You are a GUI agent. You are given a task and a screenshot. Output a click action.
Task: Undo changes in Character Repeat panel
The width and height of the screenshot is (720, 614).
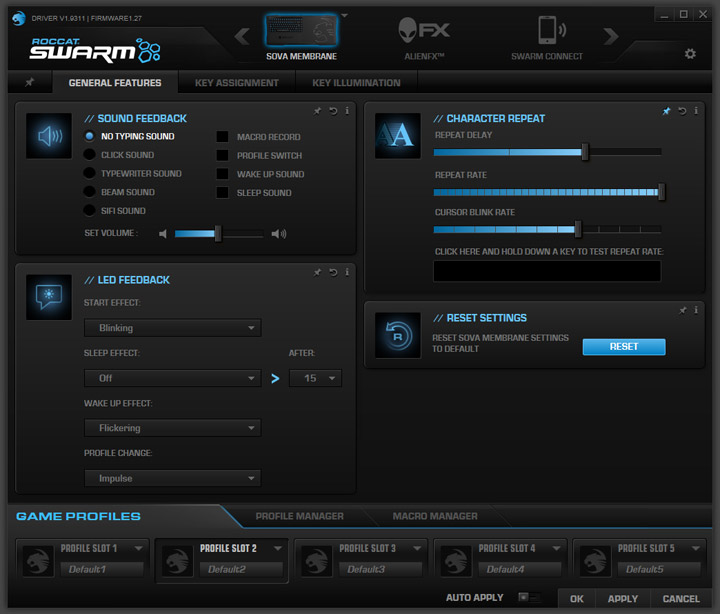pos(682,111)
